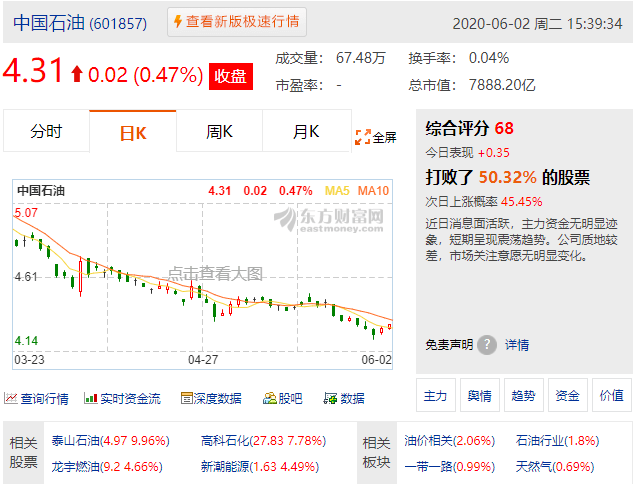Click the 5.07 price label on chart axis
633x484 pixels.
(x=26, y=212)
